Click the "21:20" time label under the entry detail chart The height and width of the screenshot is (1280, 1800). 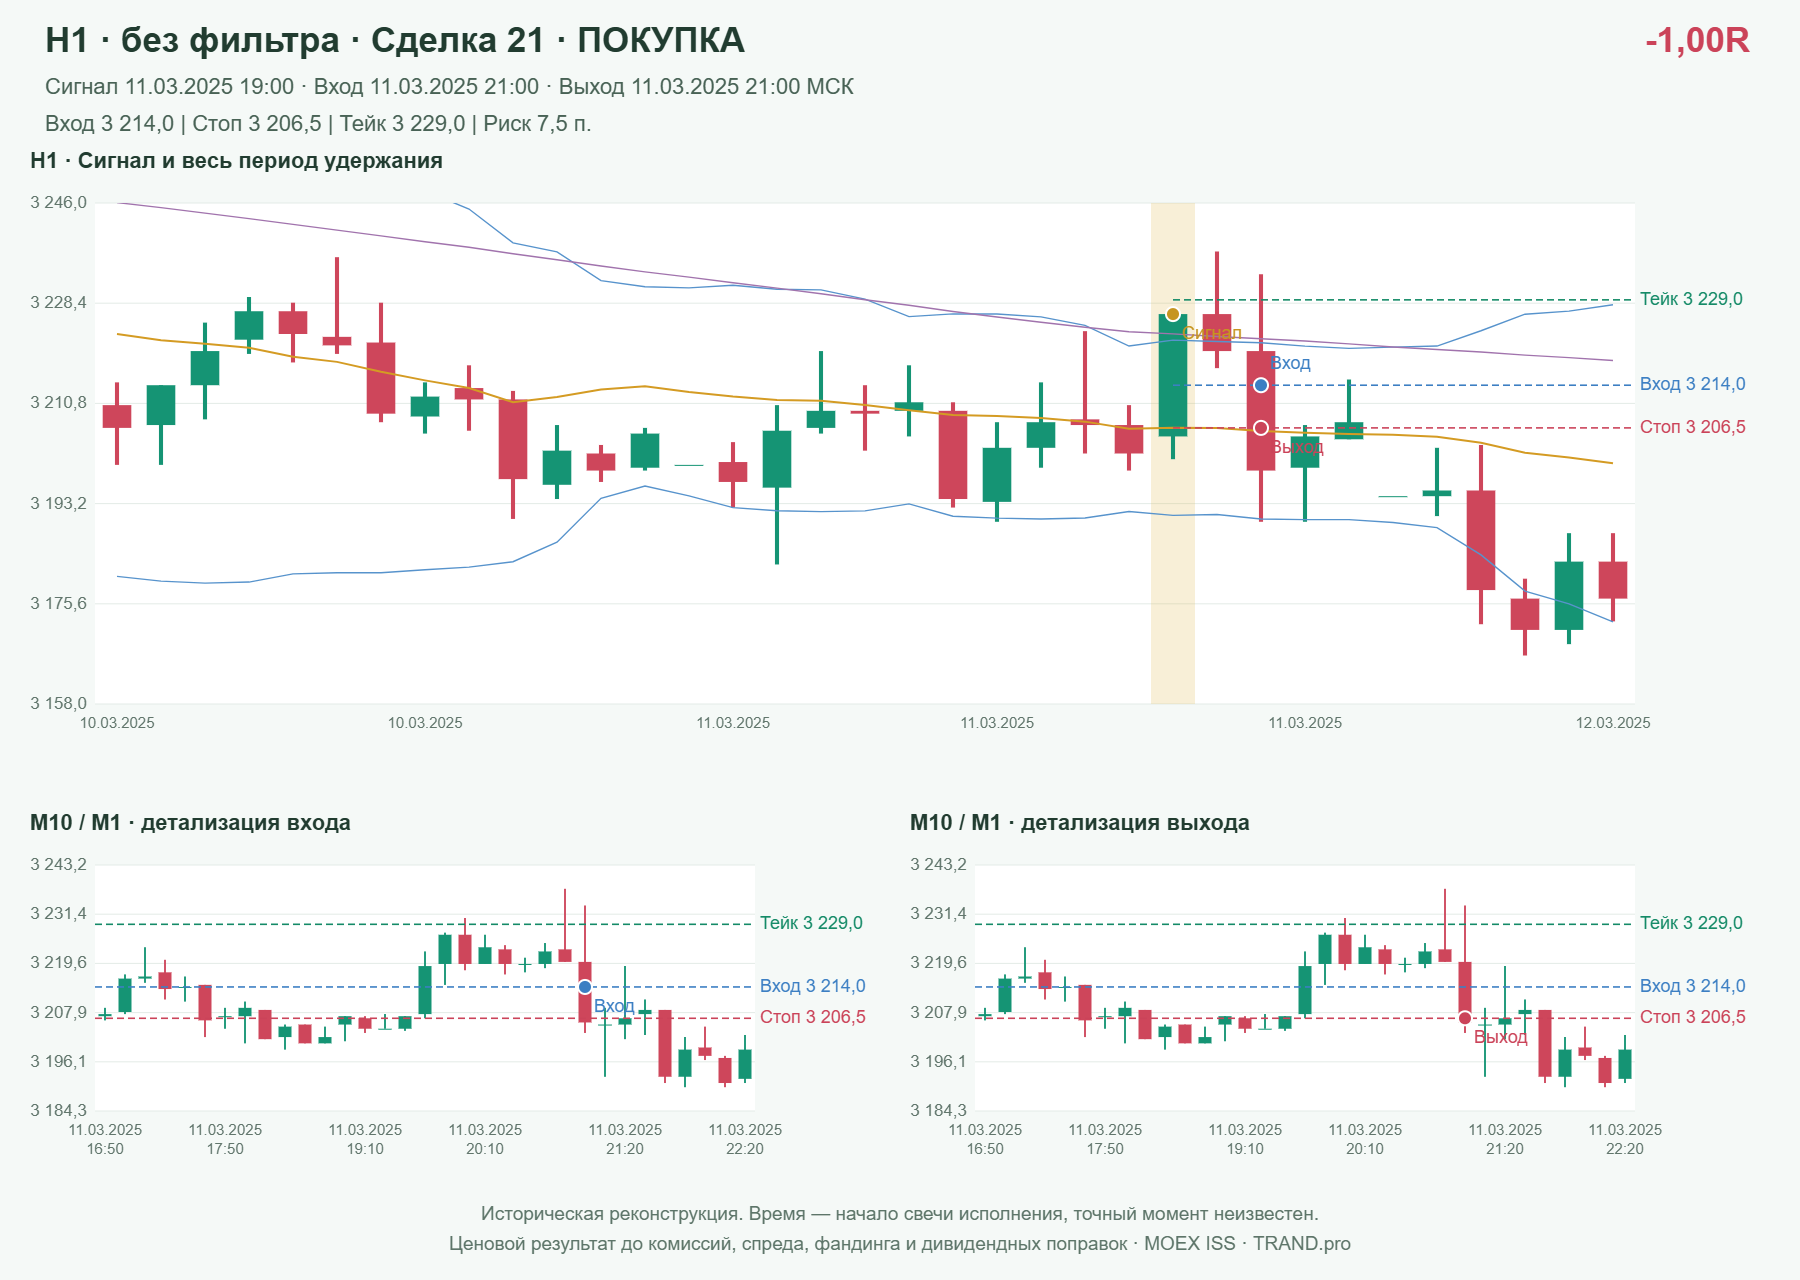[625, 1149]
